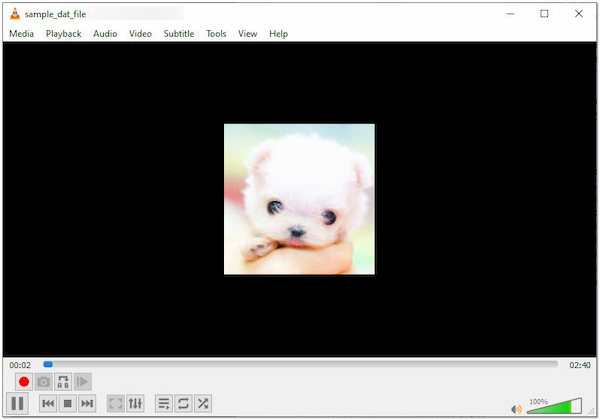Open the Playback menu
Viewport: 600px width, 420px height.
point(64,34)
